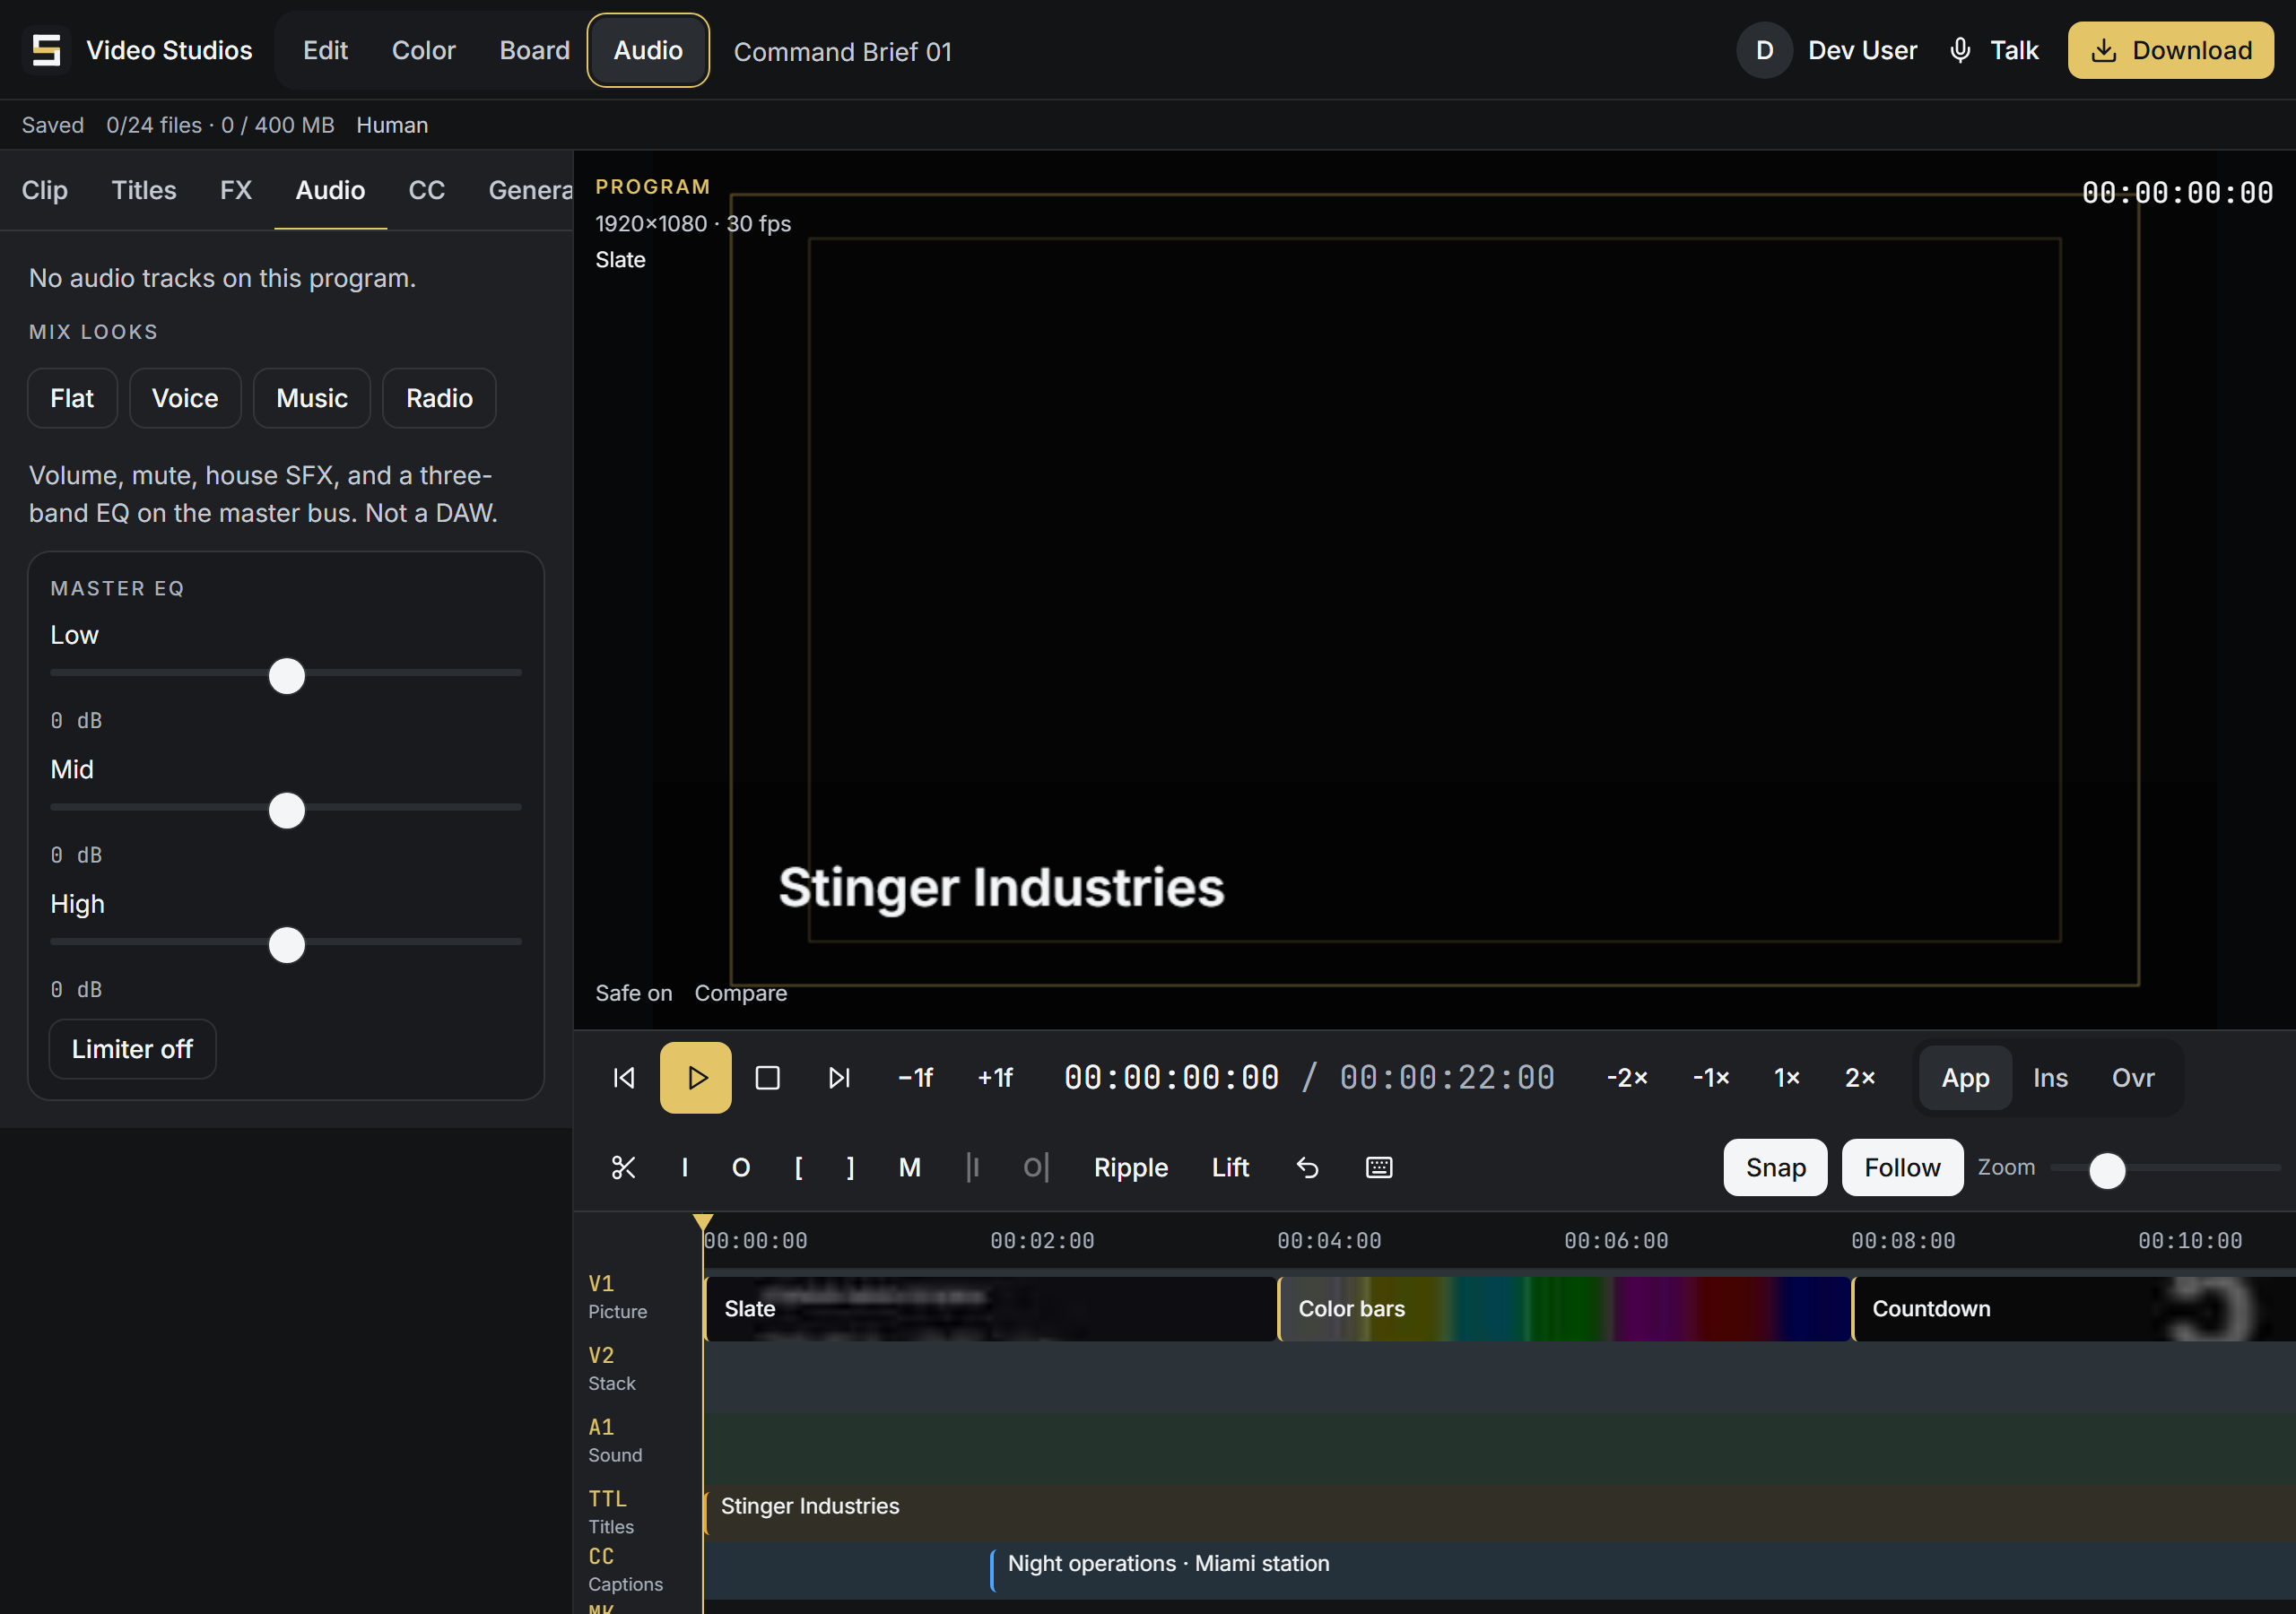2296x1614 pixels.
Task: Click the go-to-in-point icon
Action: click(x=973, y=1167)
